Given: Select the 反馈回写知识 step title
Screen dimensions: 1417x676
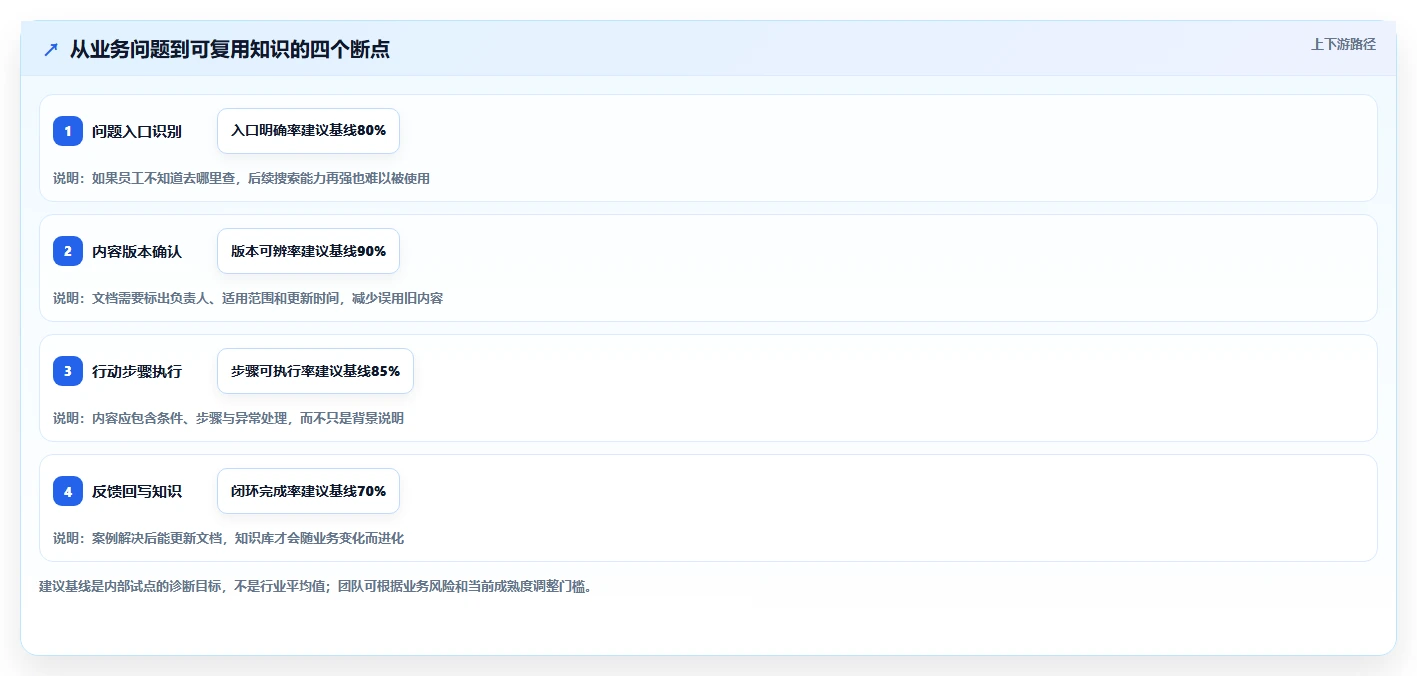Looking at the screenshot, I should (137, 491).
